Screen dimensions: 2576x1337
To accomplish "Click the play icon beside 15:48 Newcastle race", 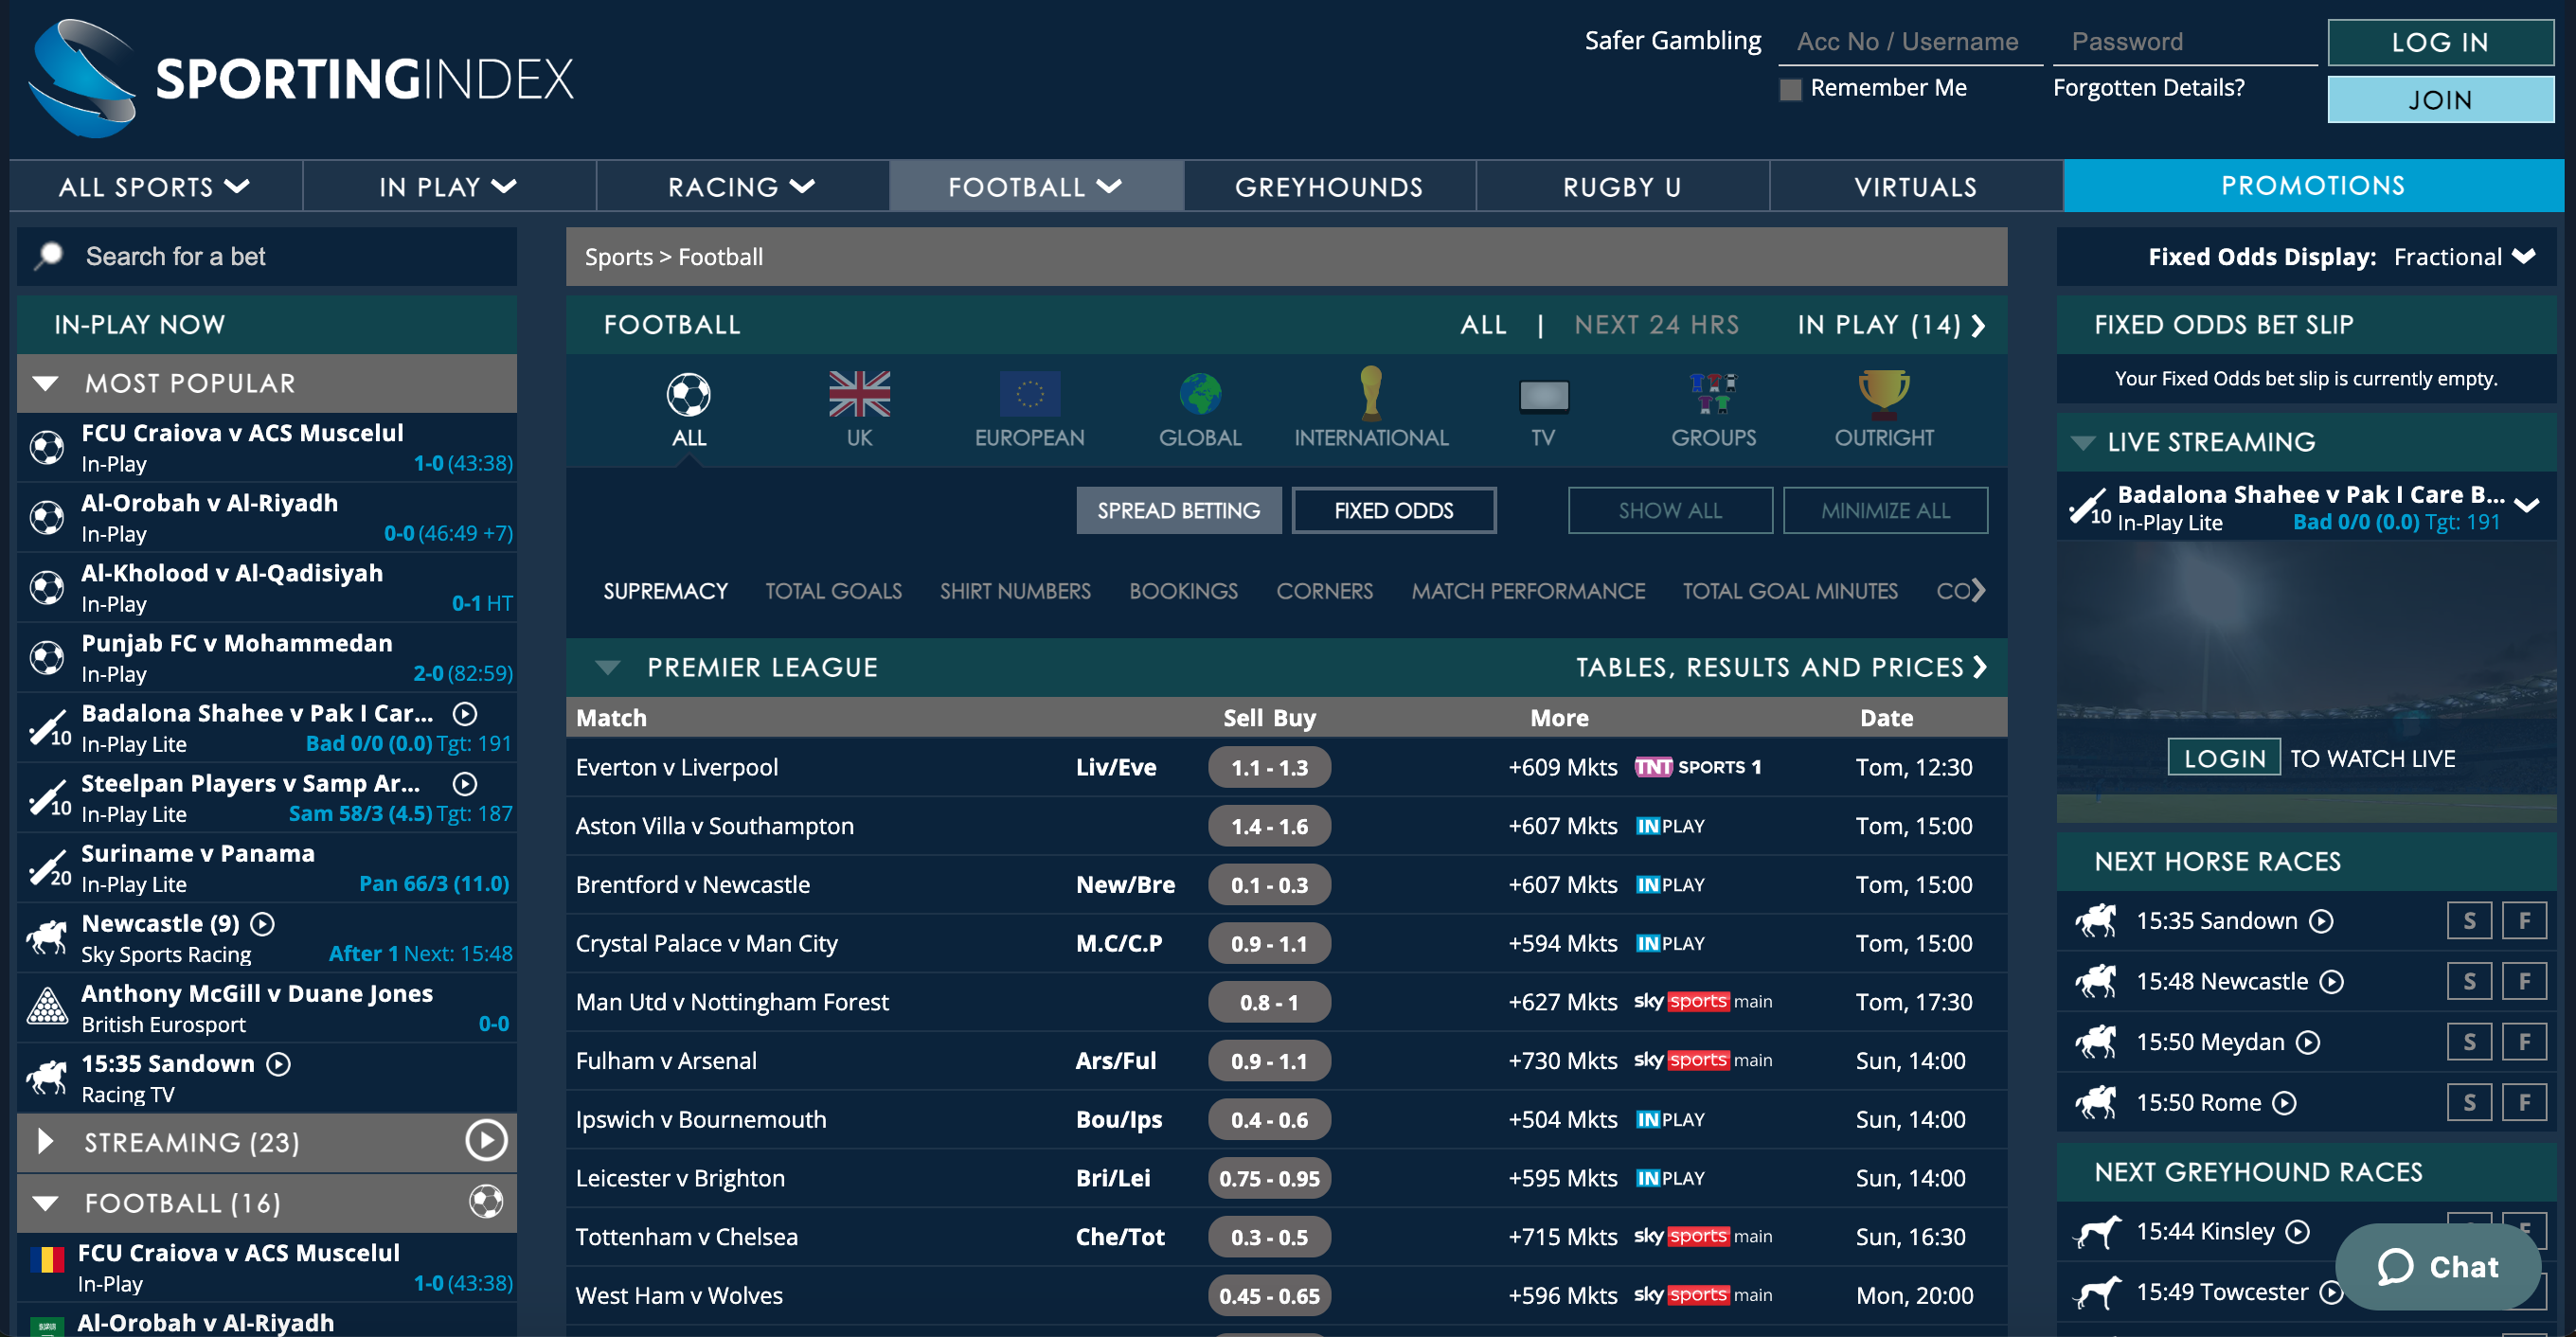I will 2331,981.
